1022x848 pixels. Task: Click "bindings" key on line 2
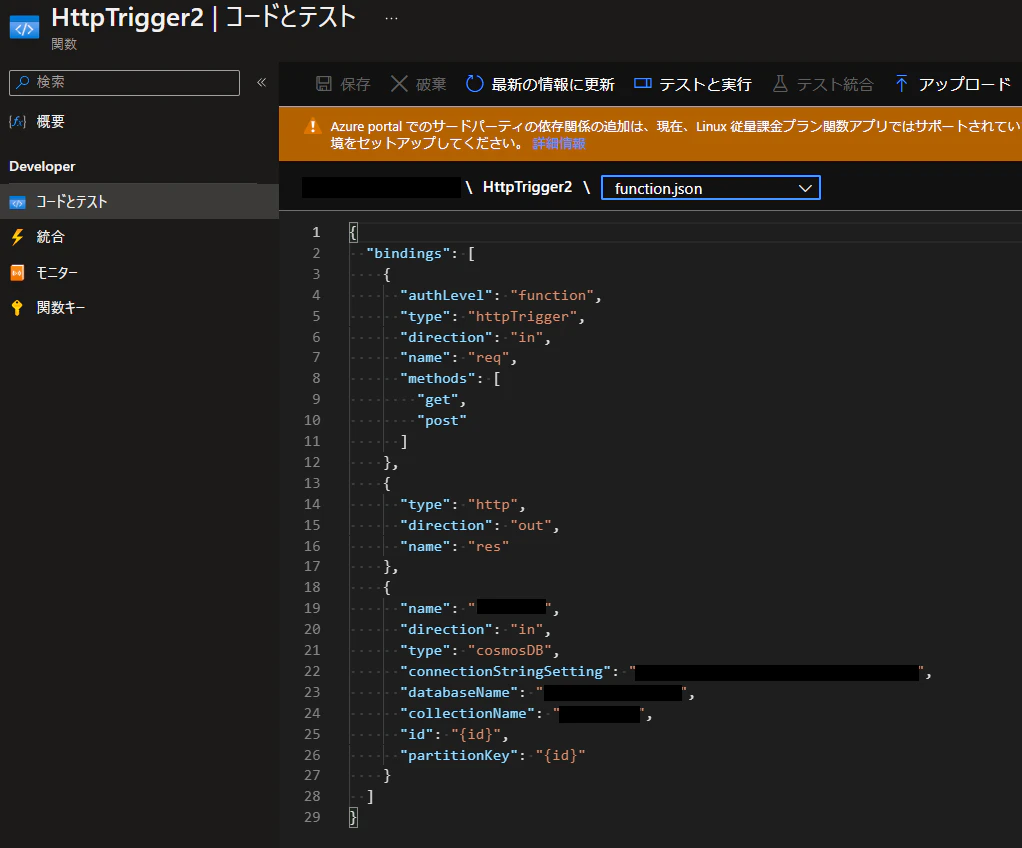point(408,253)
